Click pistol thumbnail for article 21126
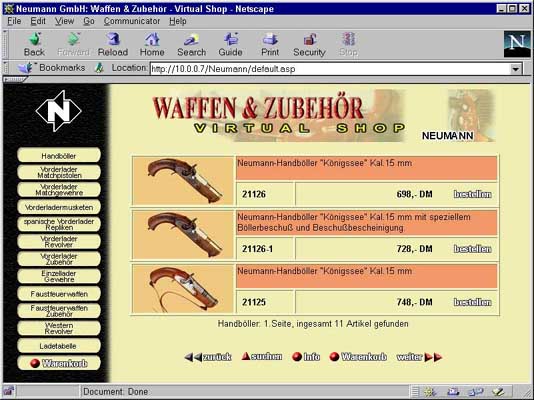The height and width of the screenshot is (400, 534). tap(183, 180)
